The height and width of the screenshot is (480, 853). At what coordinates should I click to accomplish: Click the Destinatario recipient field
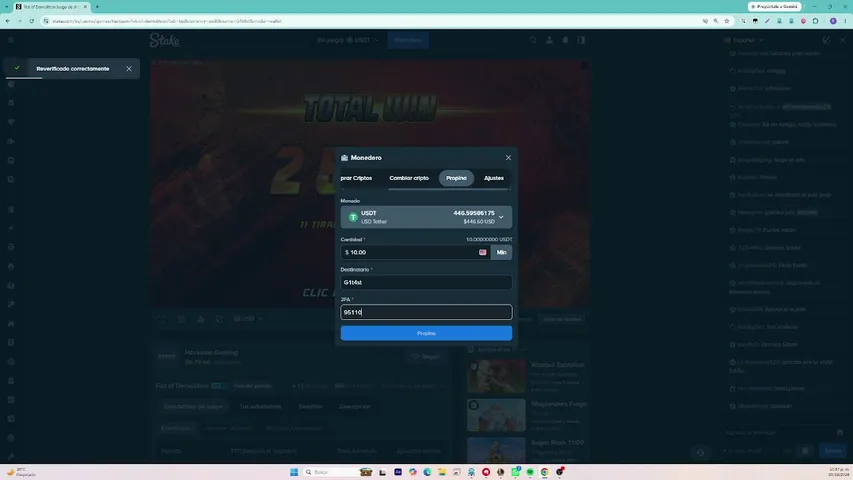(x=426, y=282)
